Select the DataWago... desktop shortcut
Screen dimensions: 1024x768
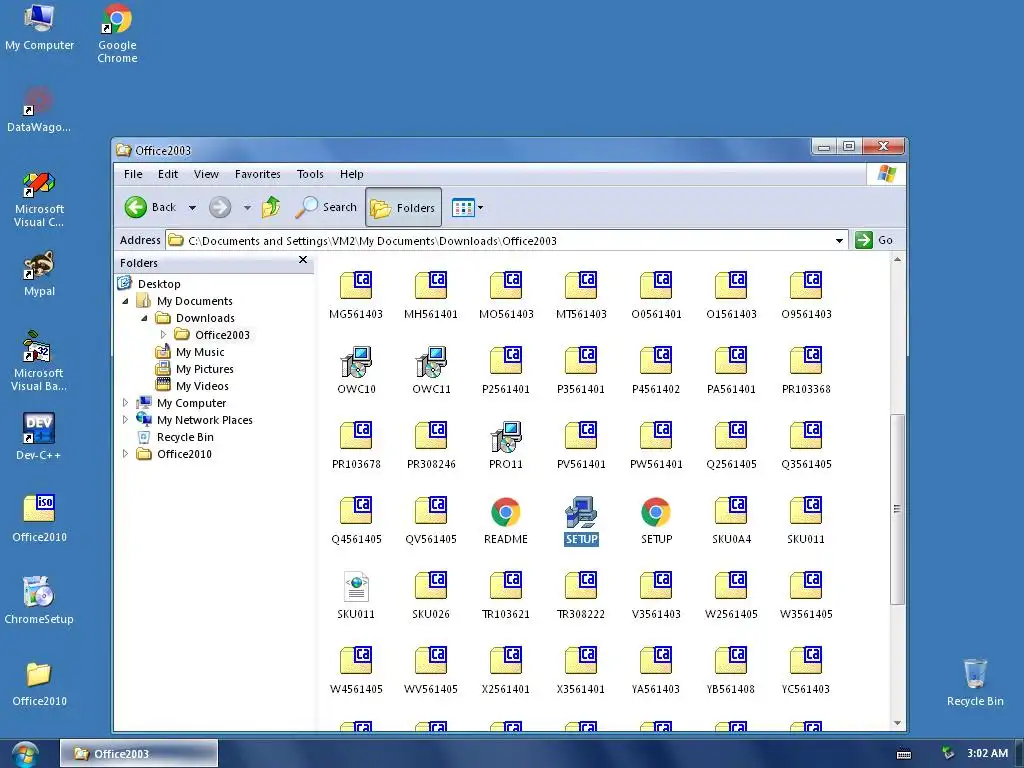point(39,110)
